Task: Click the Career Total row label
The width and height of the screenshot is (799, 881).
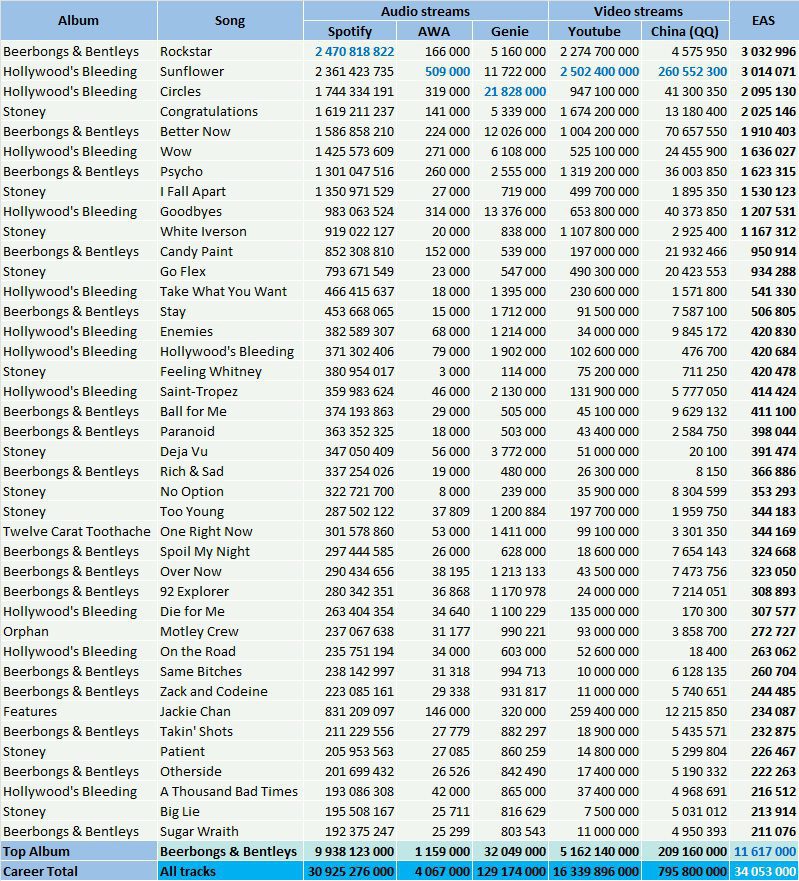Action: pyautogui.click(x=79, y=871)
